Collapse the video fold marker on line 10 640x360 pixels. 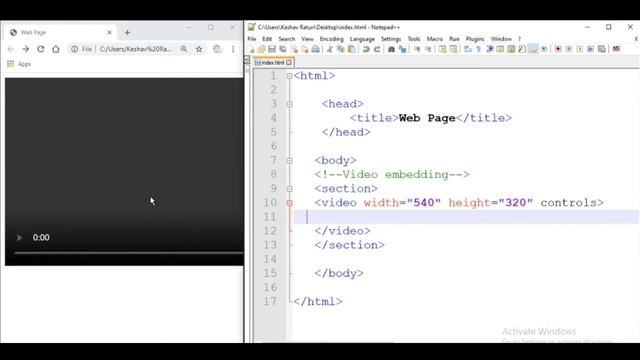pyautogui.click(x=289, y=203)
